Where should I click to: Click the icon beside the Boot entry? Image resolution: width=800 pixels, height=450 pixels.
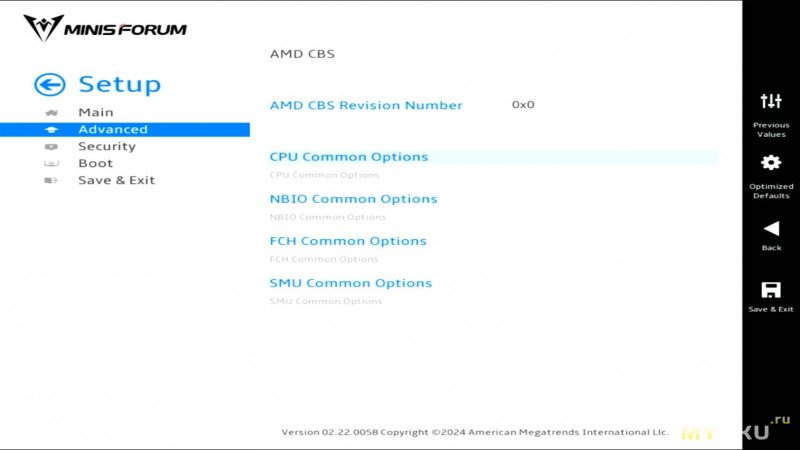[x=51, y=163]
